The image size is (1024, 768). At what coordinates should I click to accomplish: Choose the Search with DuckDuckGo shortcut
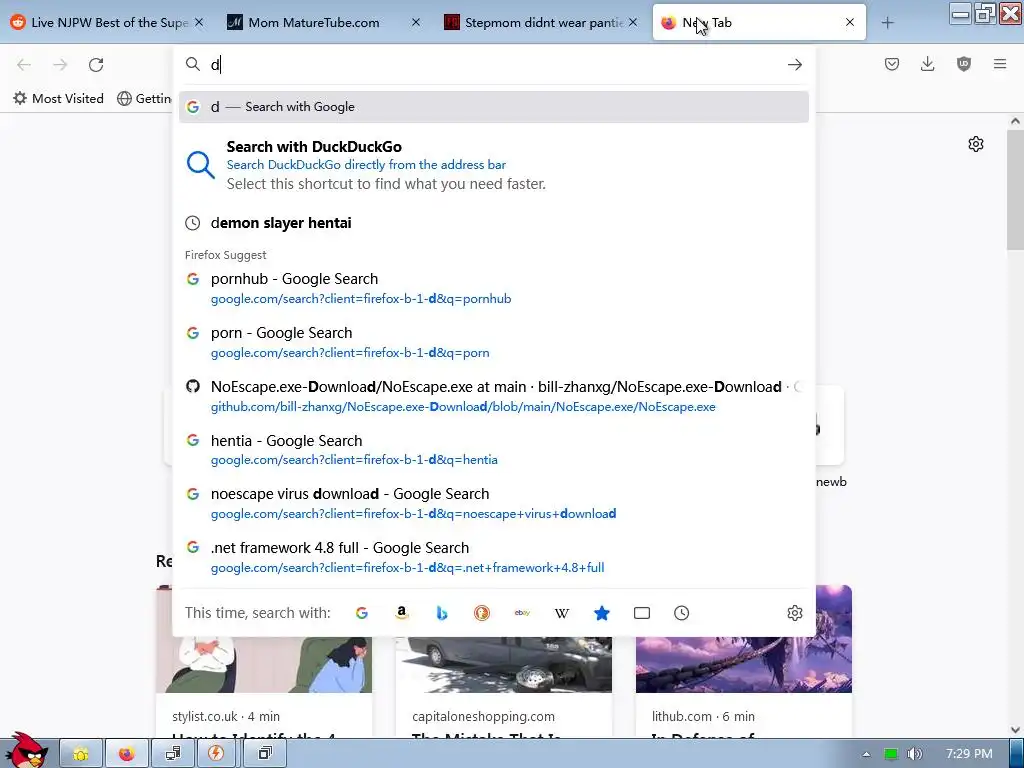[494, 165]
